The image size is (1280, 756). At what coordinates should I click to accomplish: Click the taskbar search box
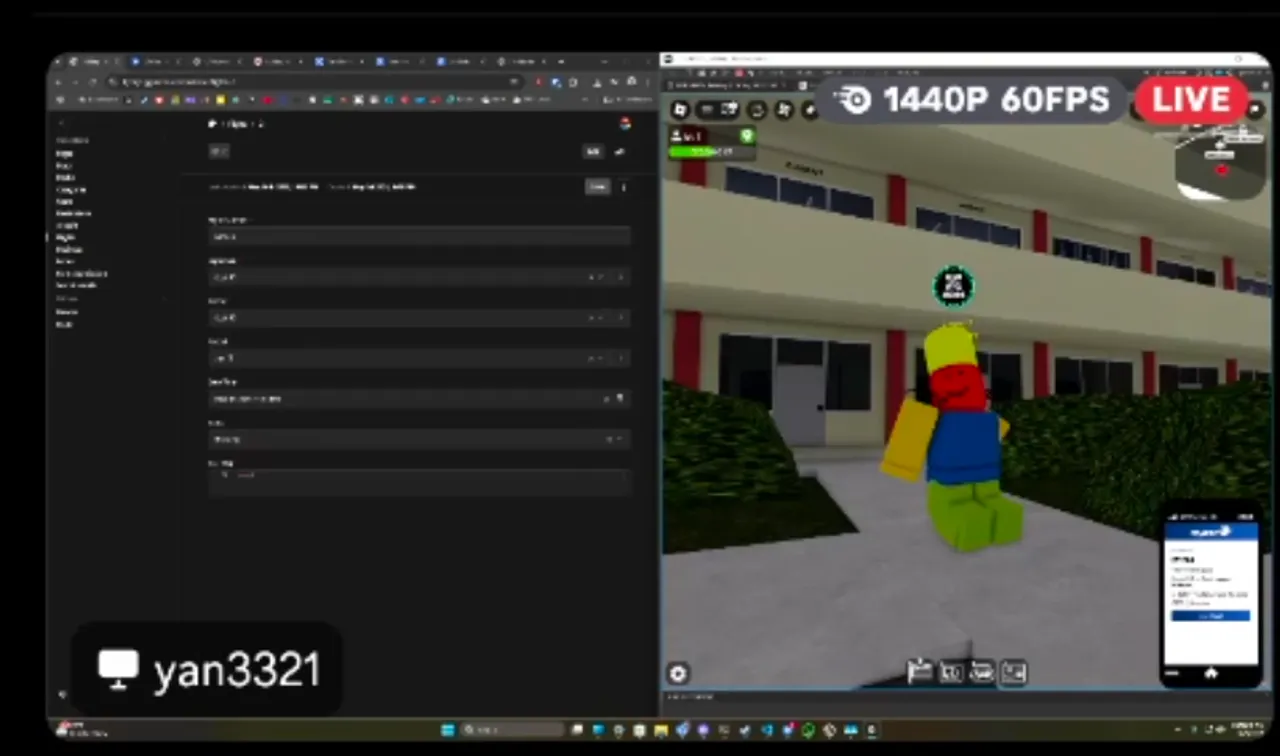point(513,730)
